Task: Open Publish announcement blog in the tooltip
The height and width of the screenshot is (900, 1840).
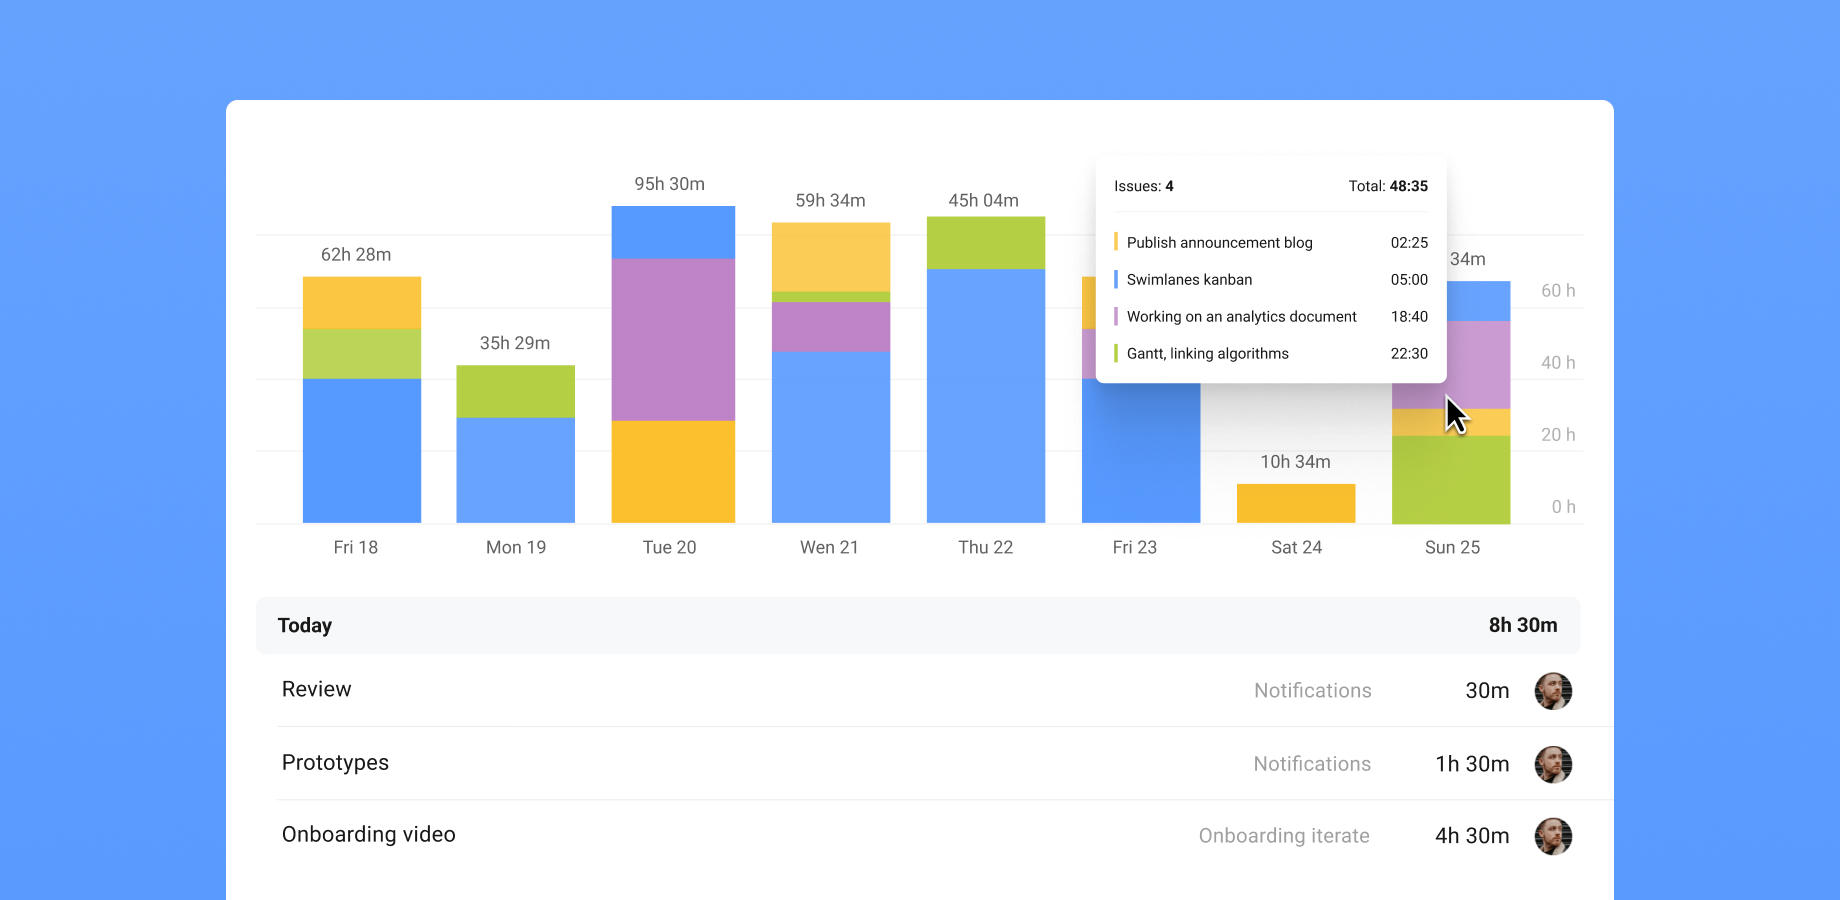Action: coord(1219,243)
